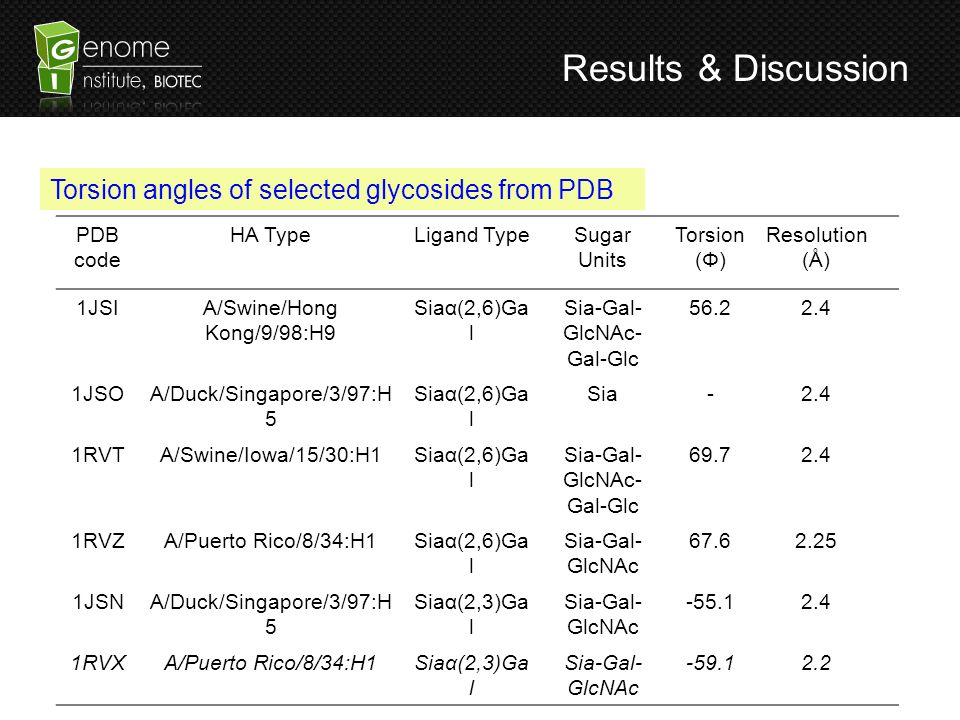Viewport: 960px width, 720px height.
Task: Click the HA Type column header
Action: click(x=270, y=235)
